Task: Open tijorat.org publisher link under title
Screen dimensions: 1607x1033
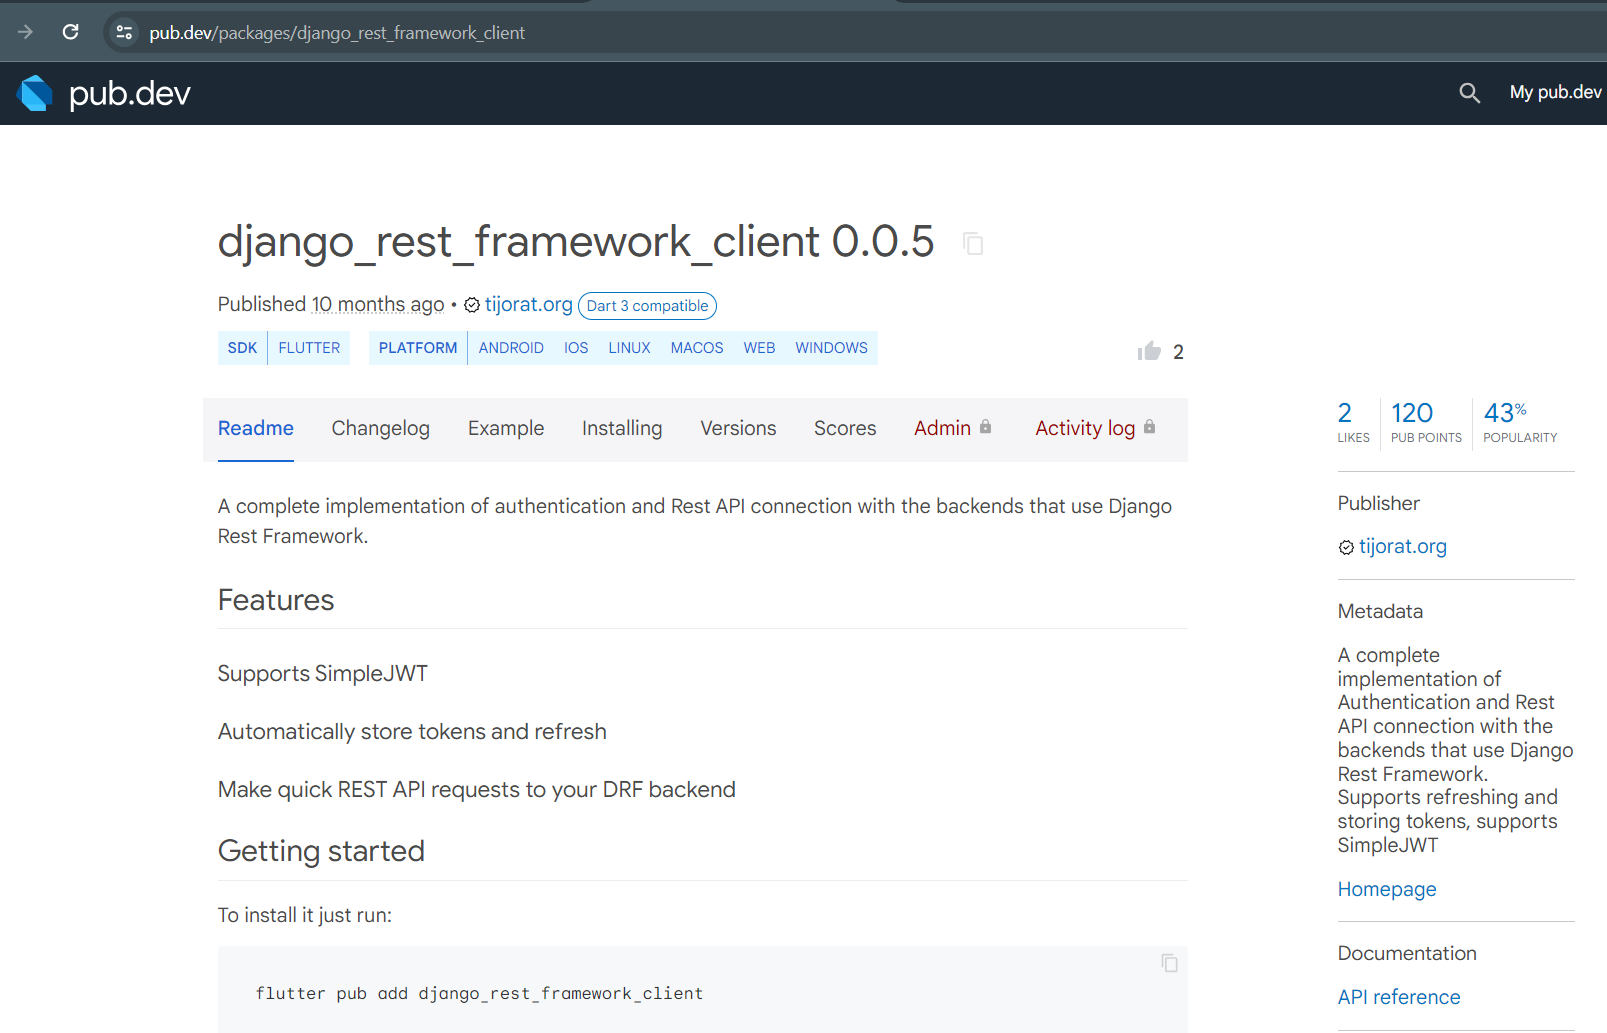Action: [x=529, y=304]
